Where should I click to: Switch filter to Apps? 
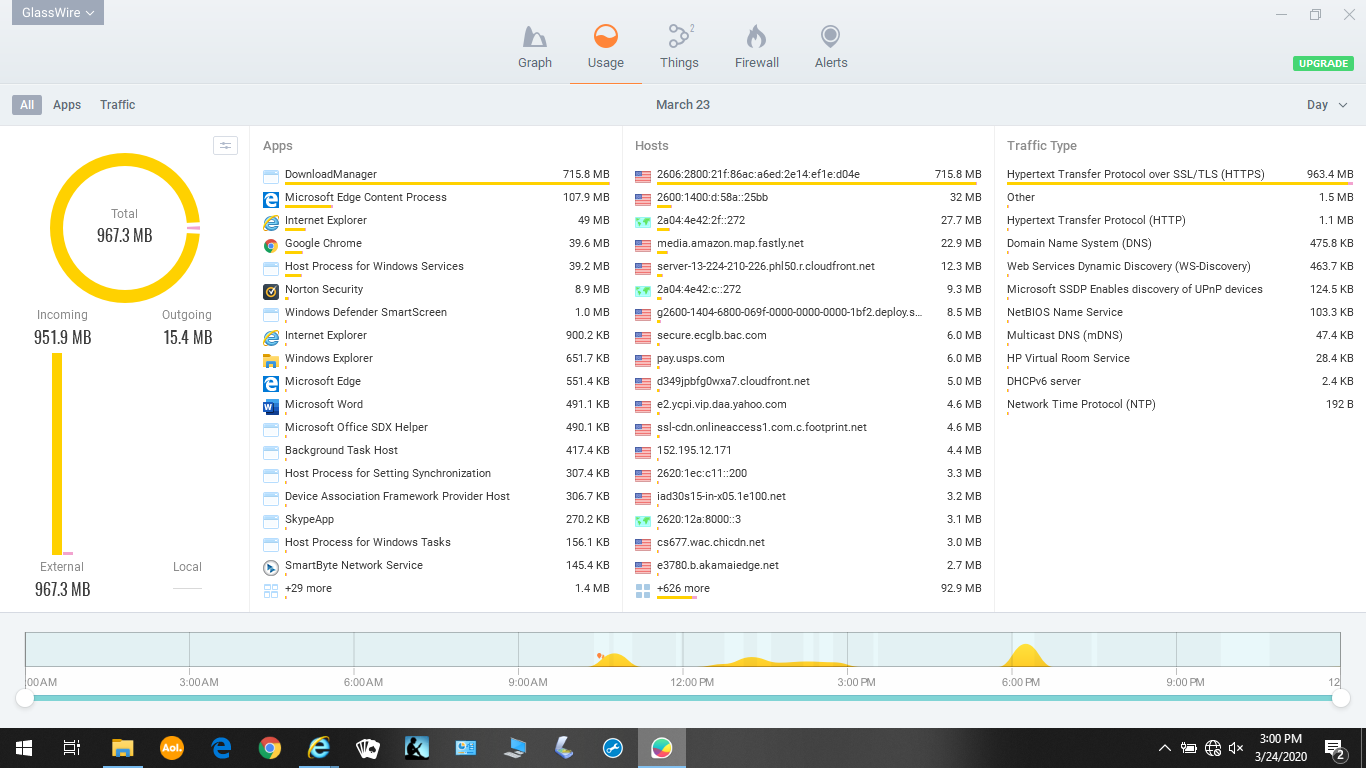[67, 105]
